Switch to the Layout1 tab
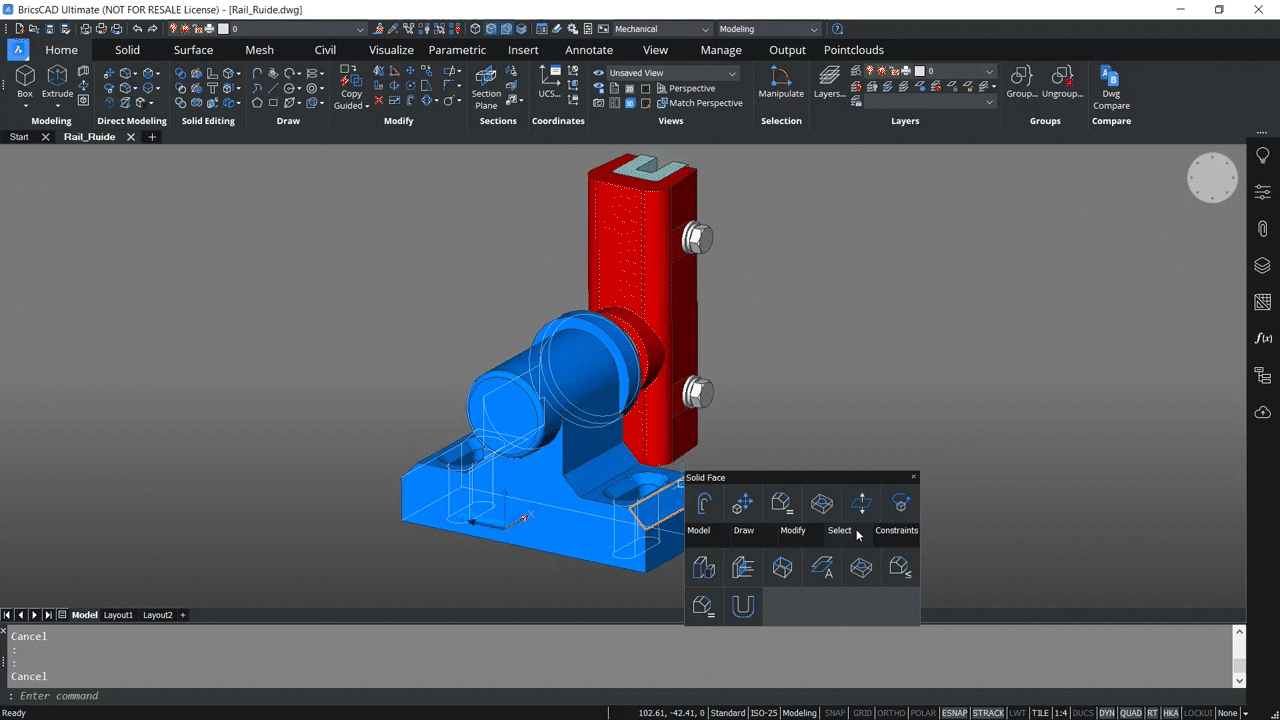 (117, 615)
